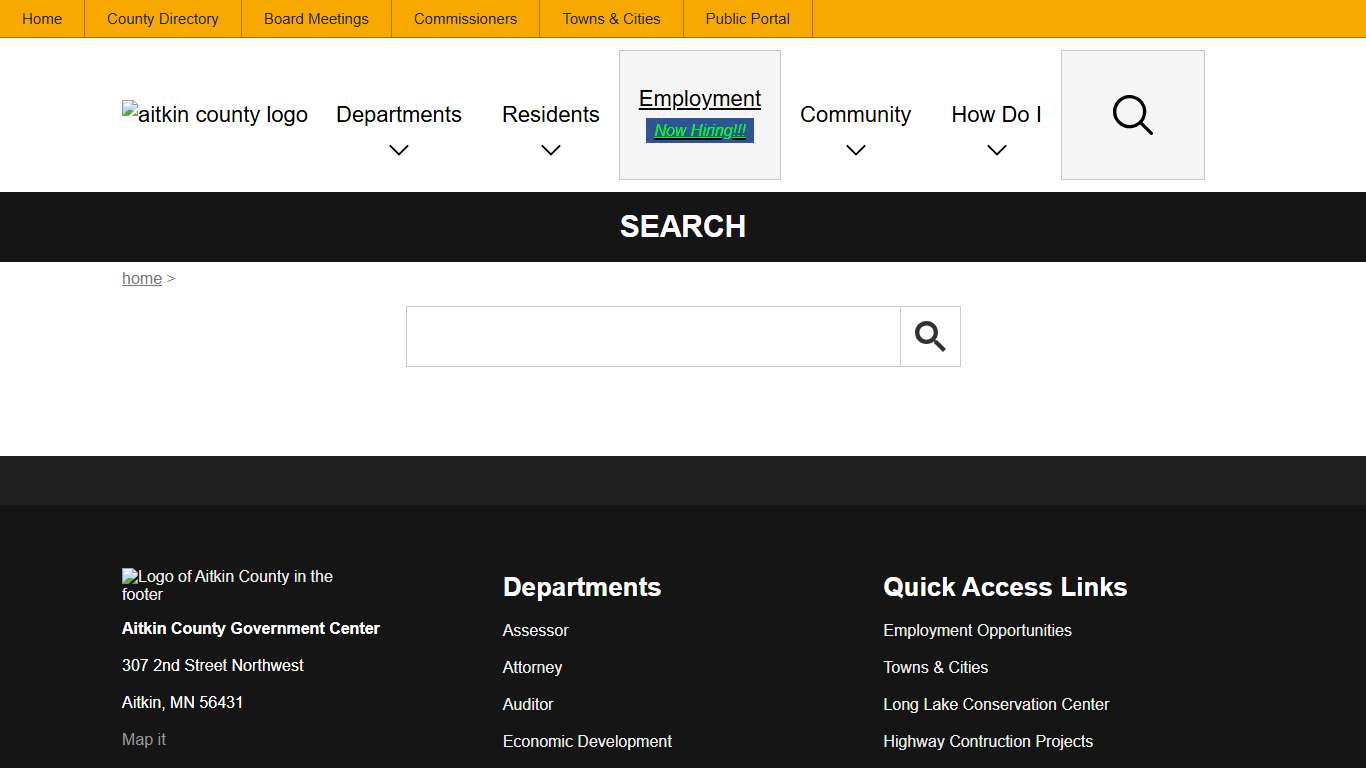Click the header magnifying glass search icon
The image size is (1366, 768).
coord(1132,115)
